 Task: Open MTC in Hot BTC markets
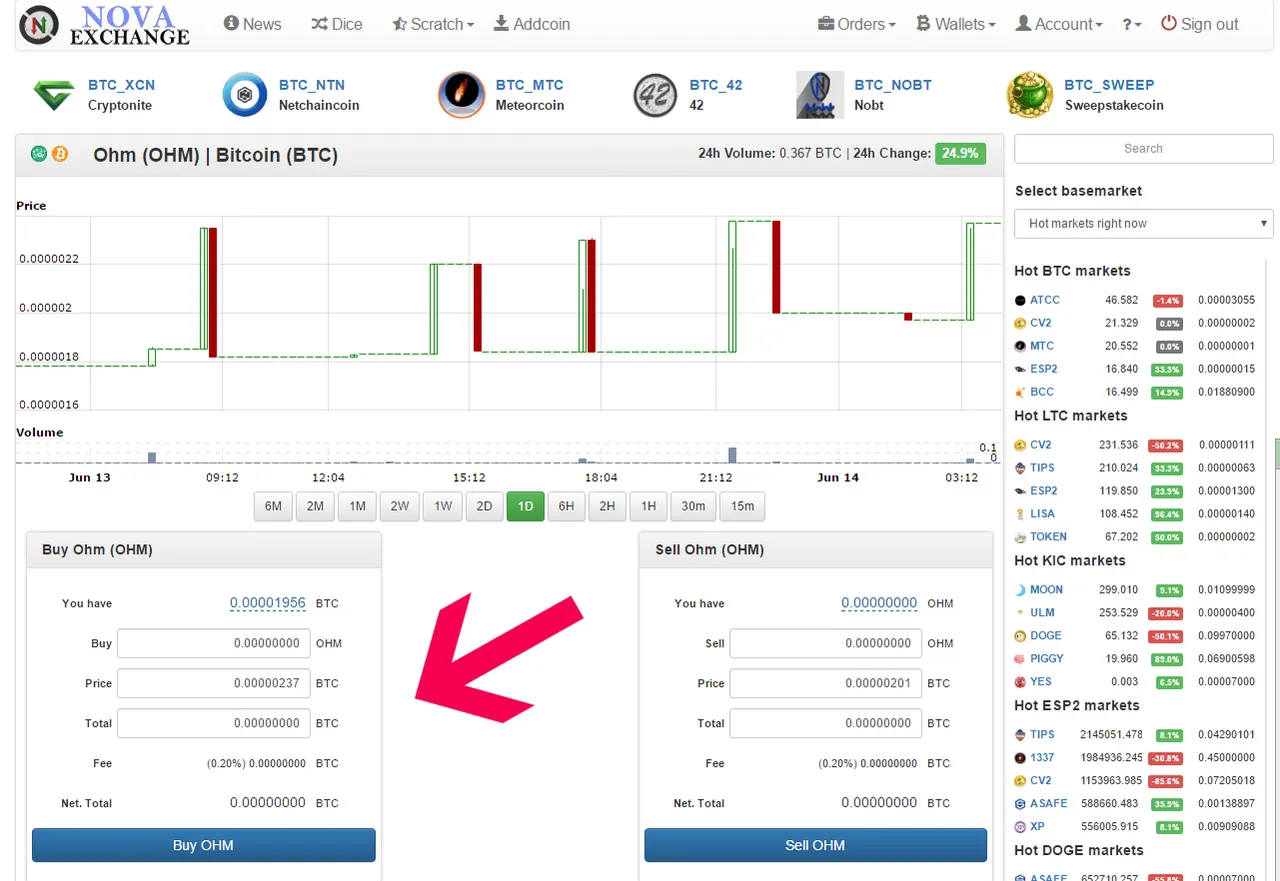[1042, 346]
